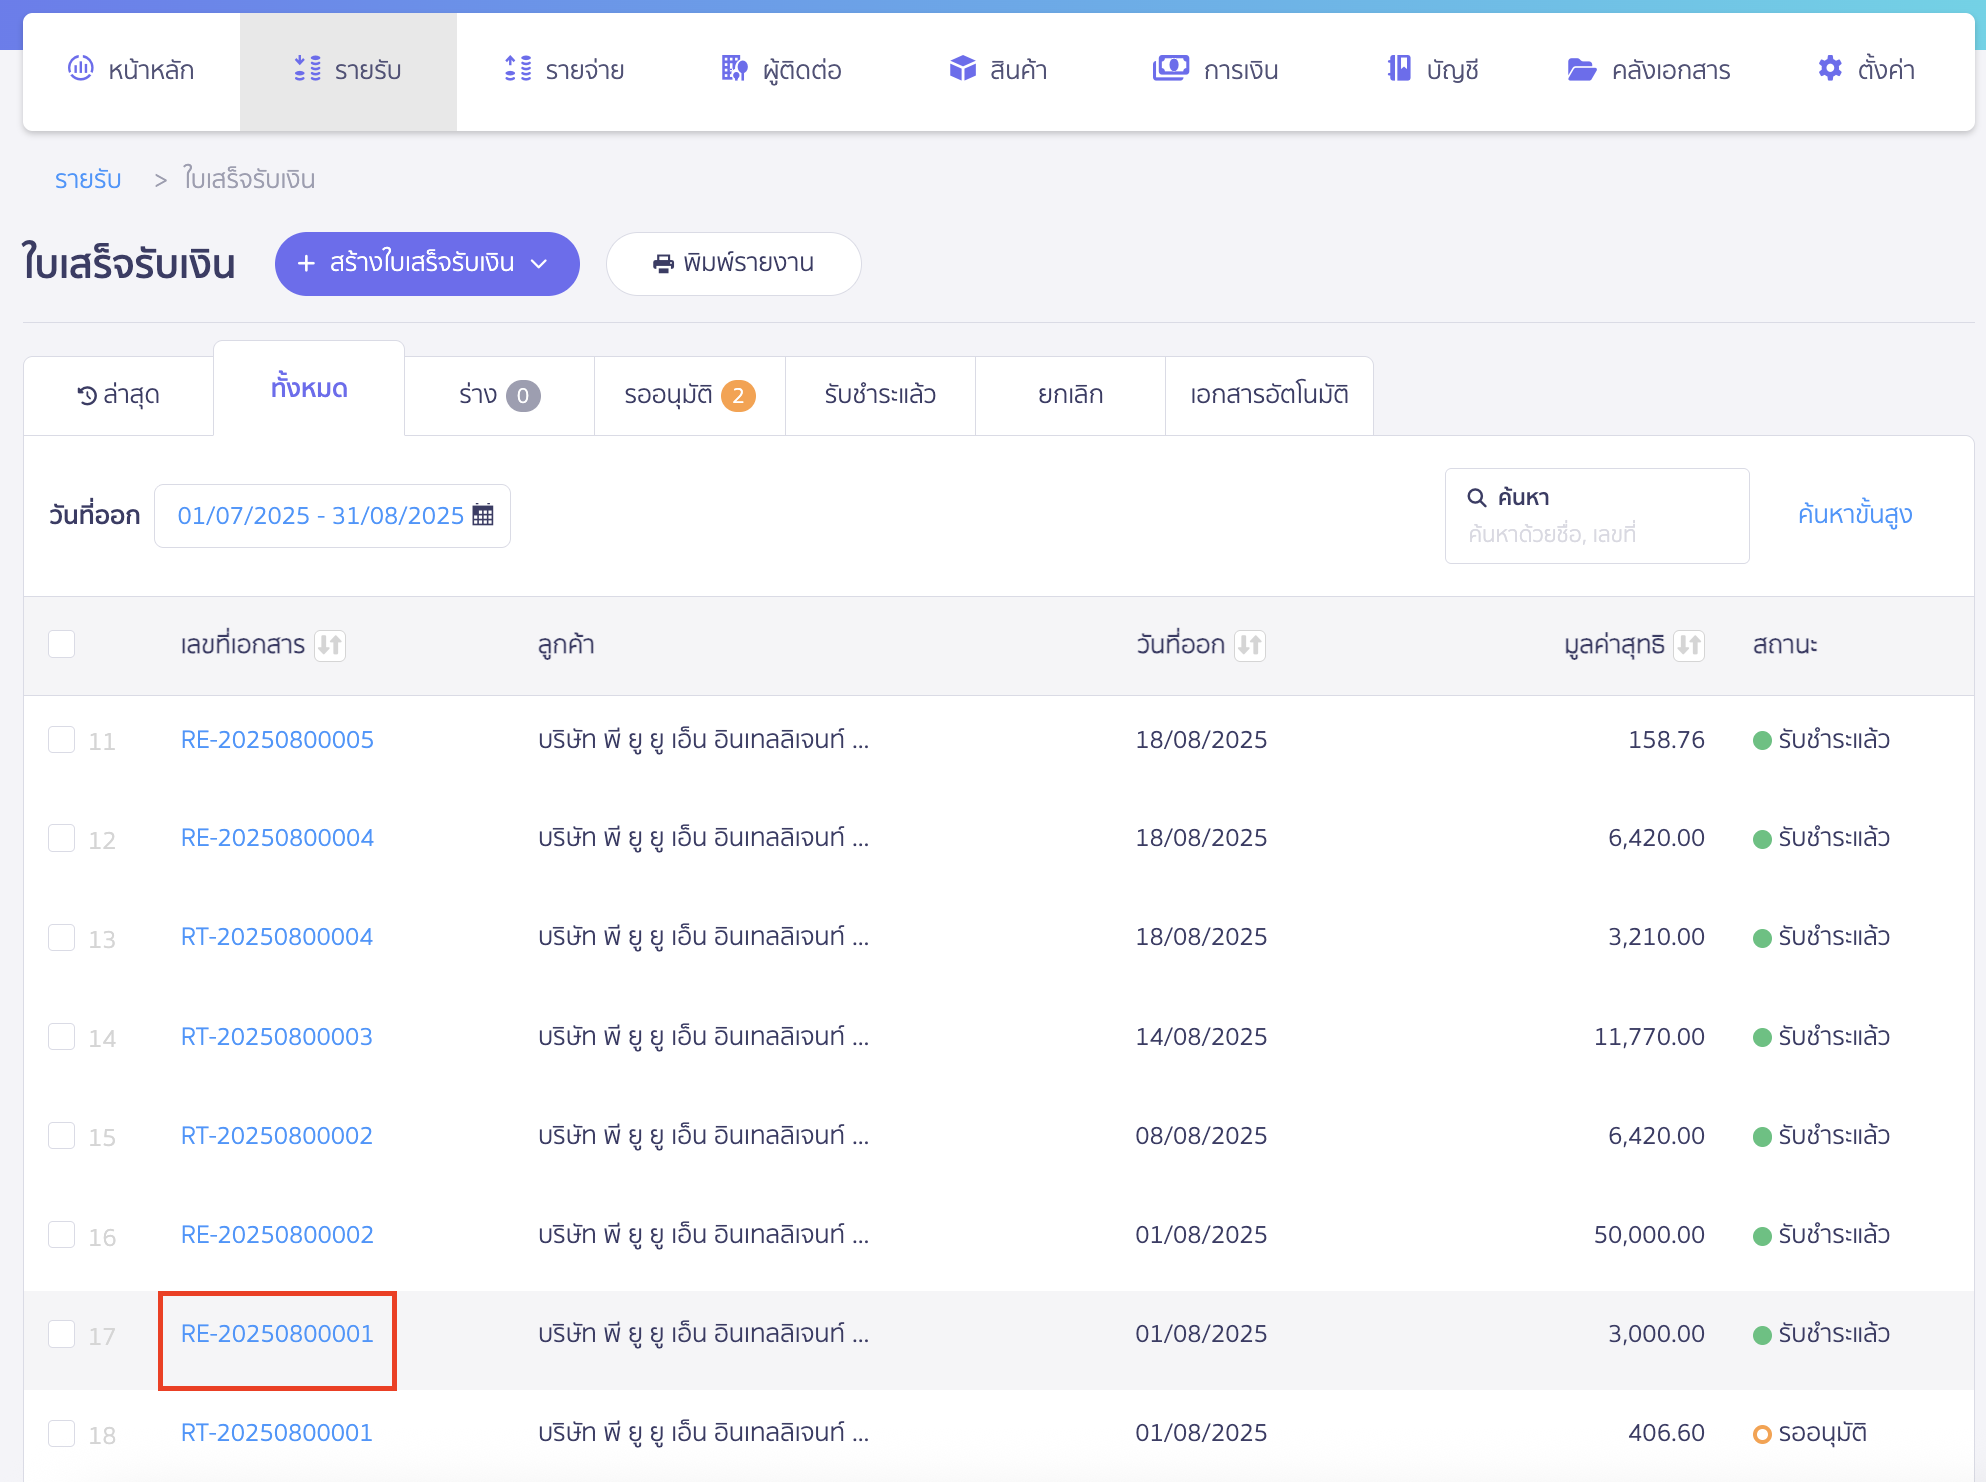Click the home dashboard icon
This screenshot has height=1482, width=1986.
point(80,69)
